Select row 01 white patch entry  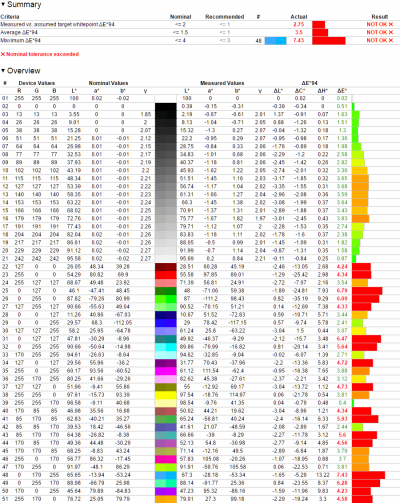click(x=200, y=98)
